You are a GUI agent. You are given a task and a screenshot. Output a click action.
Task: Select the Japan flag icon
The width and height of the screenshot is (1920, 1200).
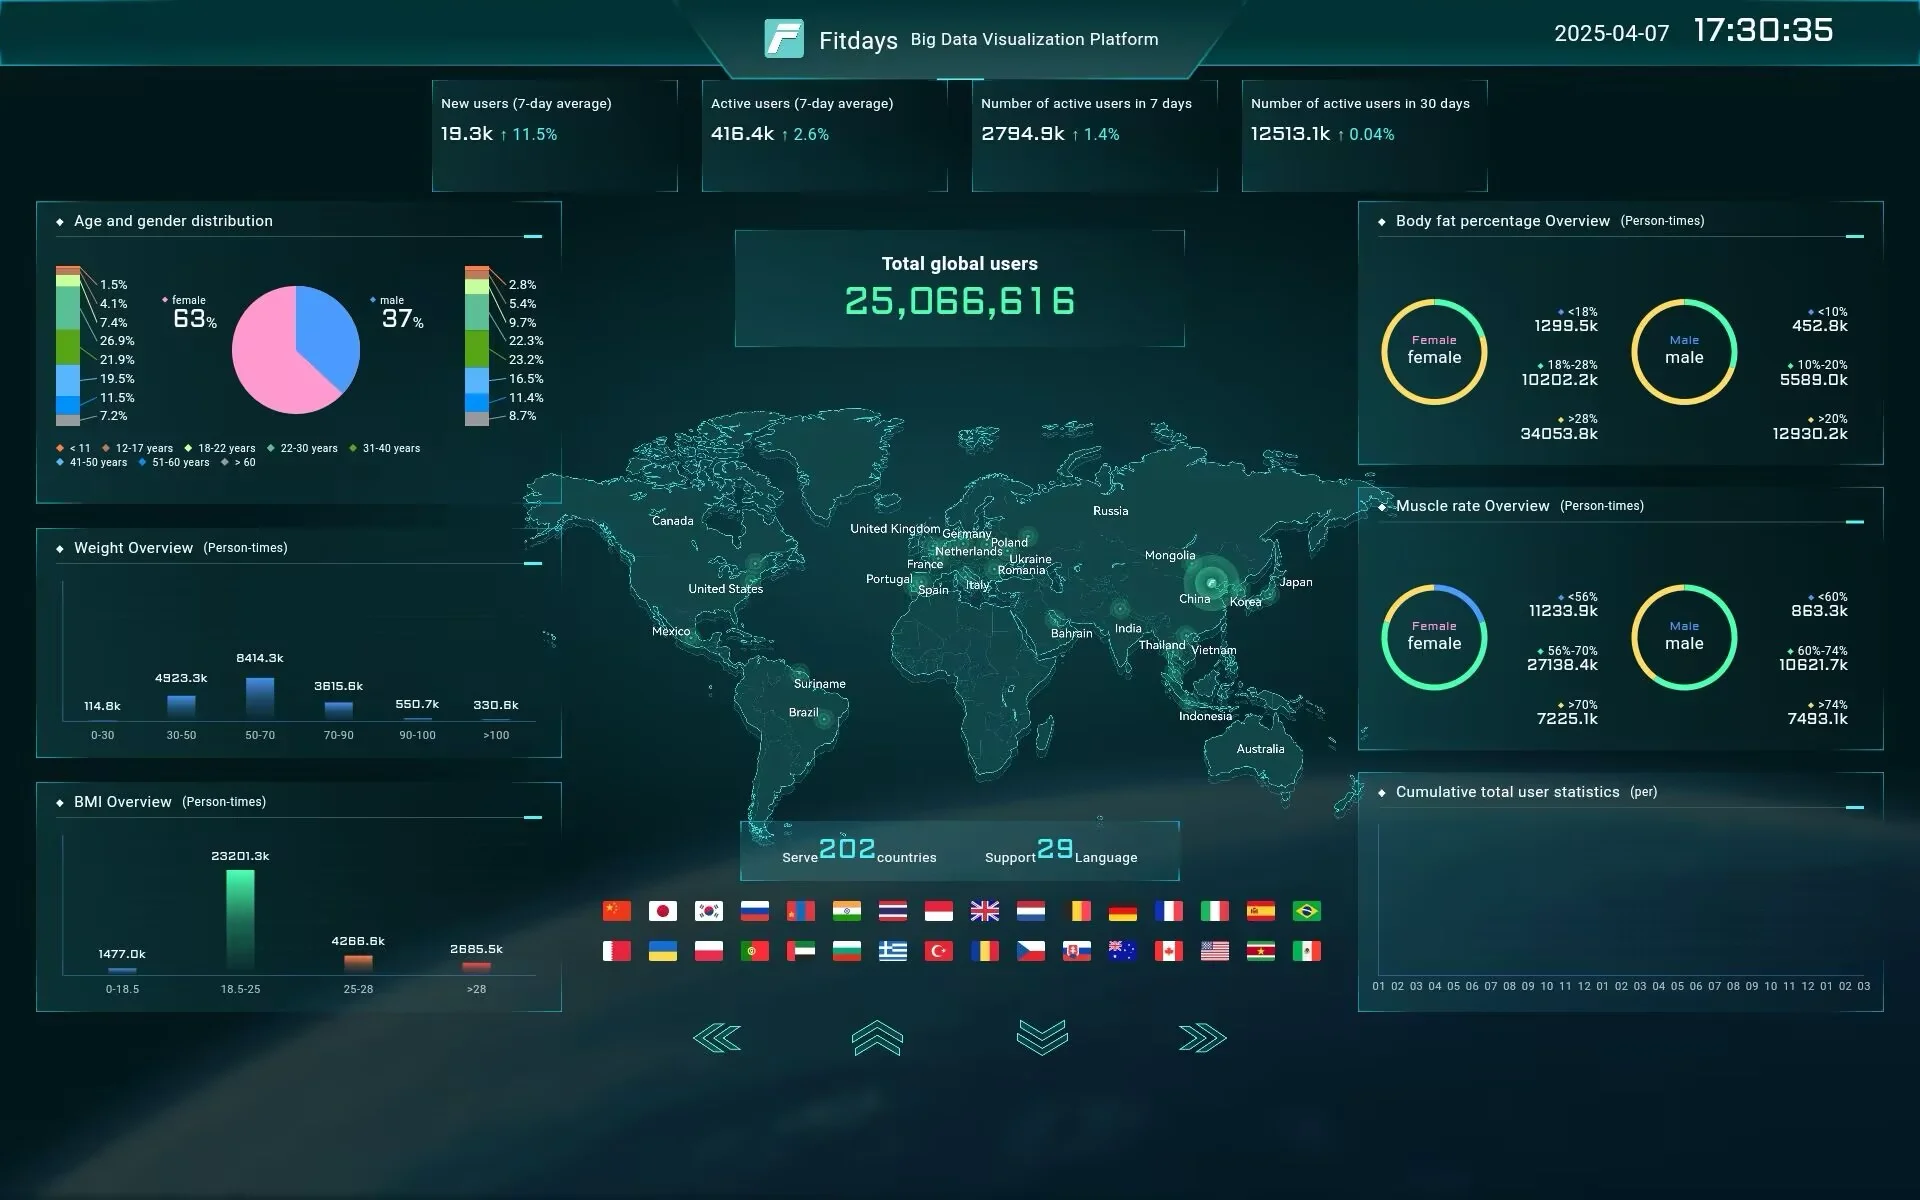[662, 911]
